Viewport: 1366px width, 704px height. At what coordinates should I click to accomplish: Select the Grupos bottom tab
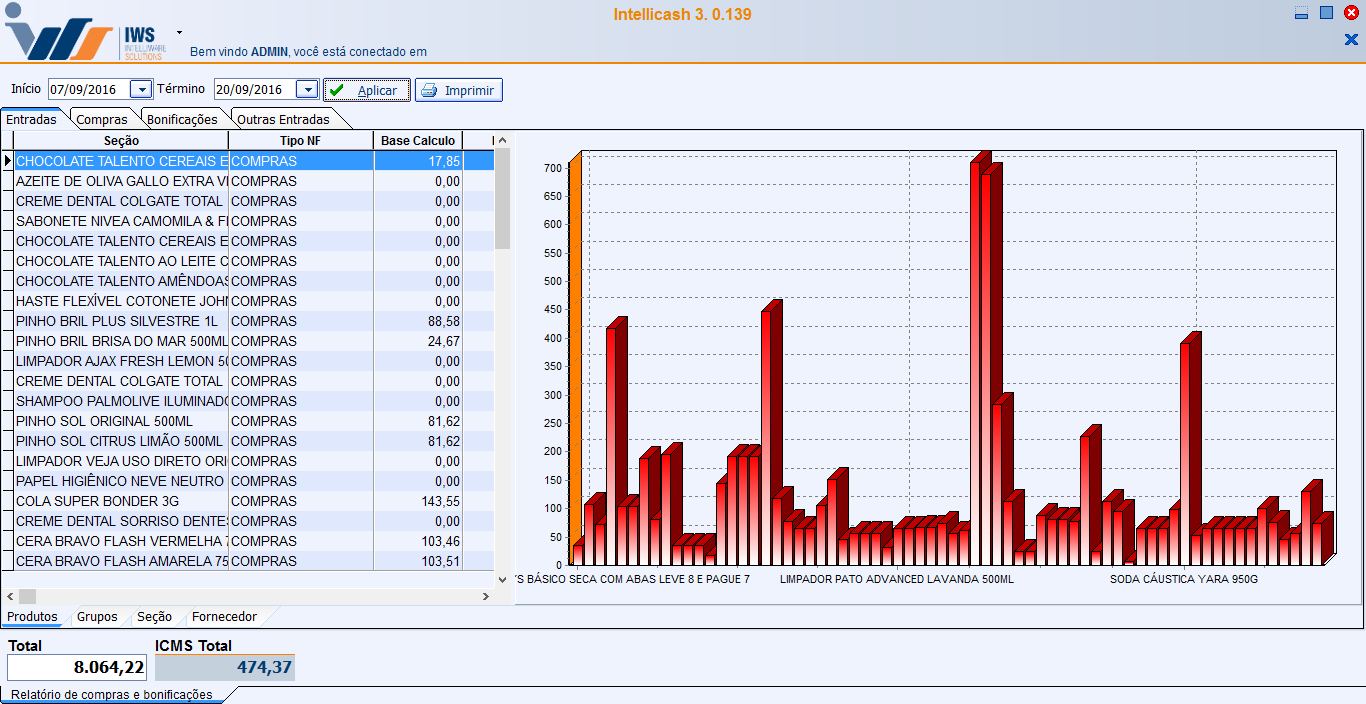tap(97, 617)
